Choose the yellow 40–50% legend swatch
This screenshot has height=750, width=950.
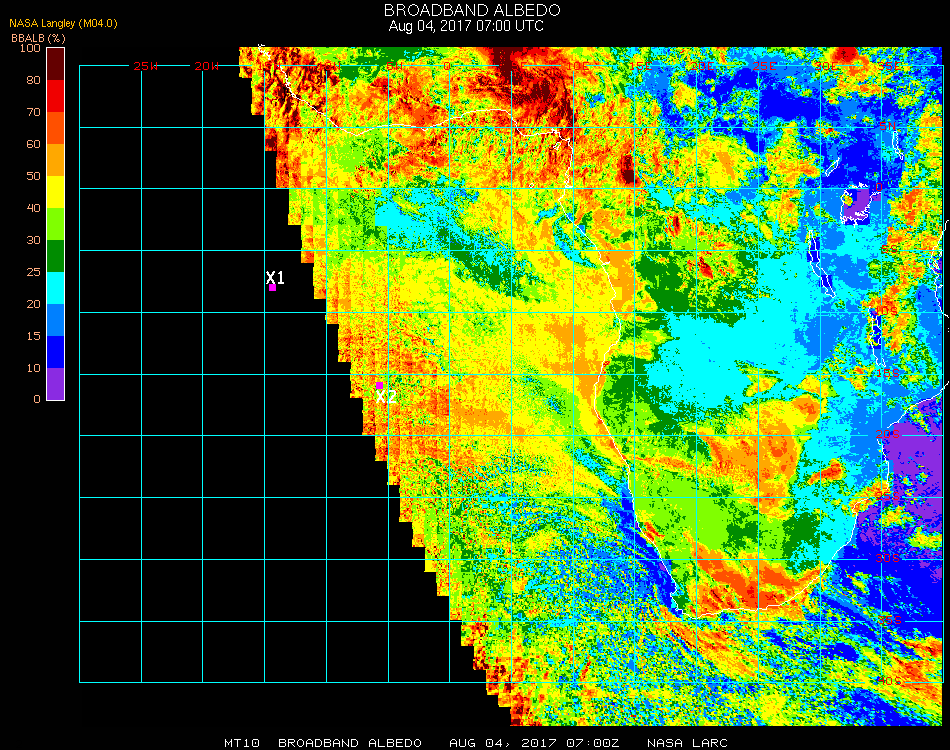click(x=56, y=191)
